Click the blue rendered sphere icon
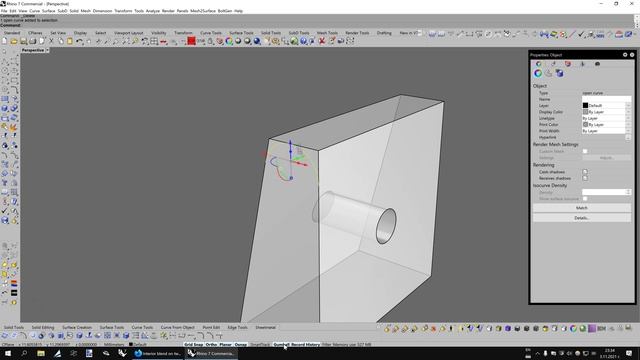The image size is (640, 360). (257, 41)
